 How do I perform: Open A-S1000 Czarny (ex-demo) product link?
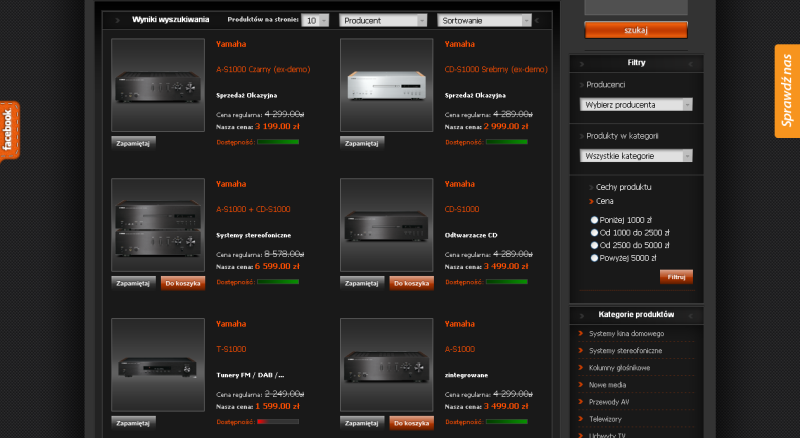tap(263, 69)
